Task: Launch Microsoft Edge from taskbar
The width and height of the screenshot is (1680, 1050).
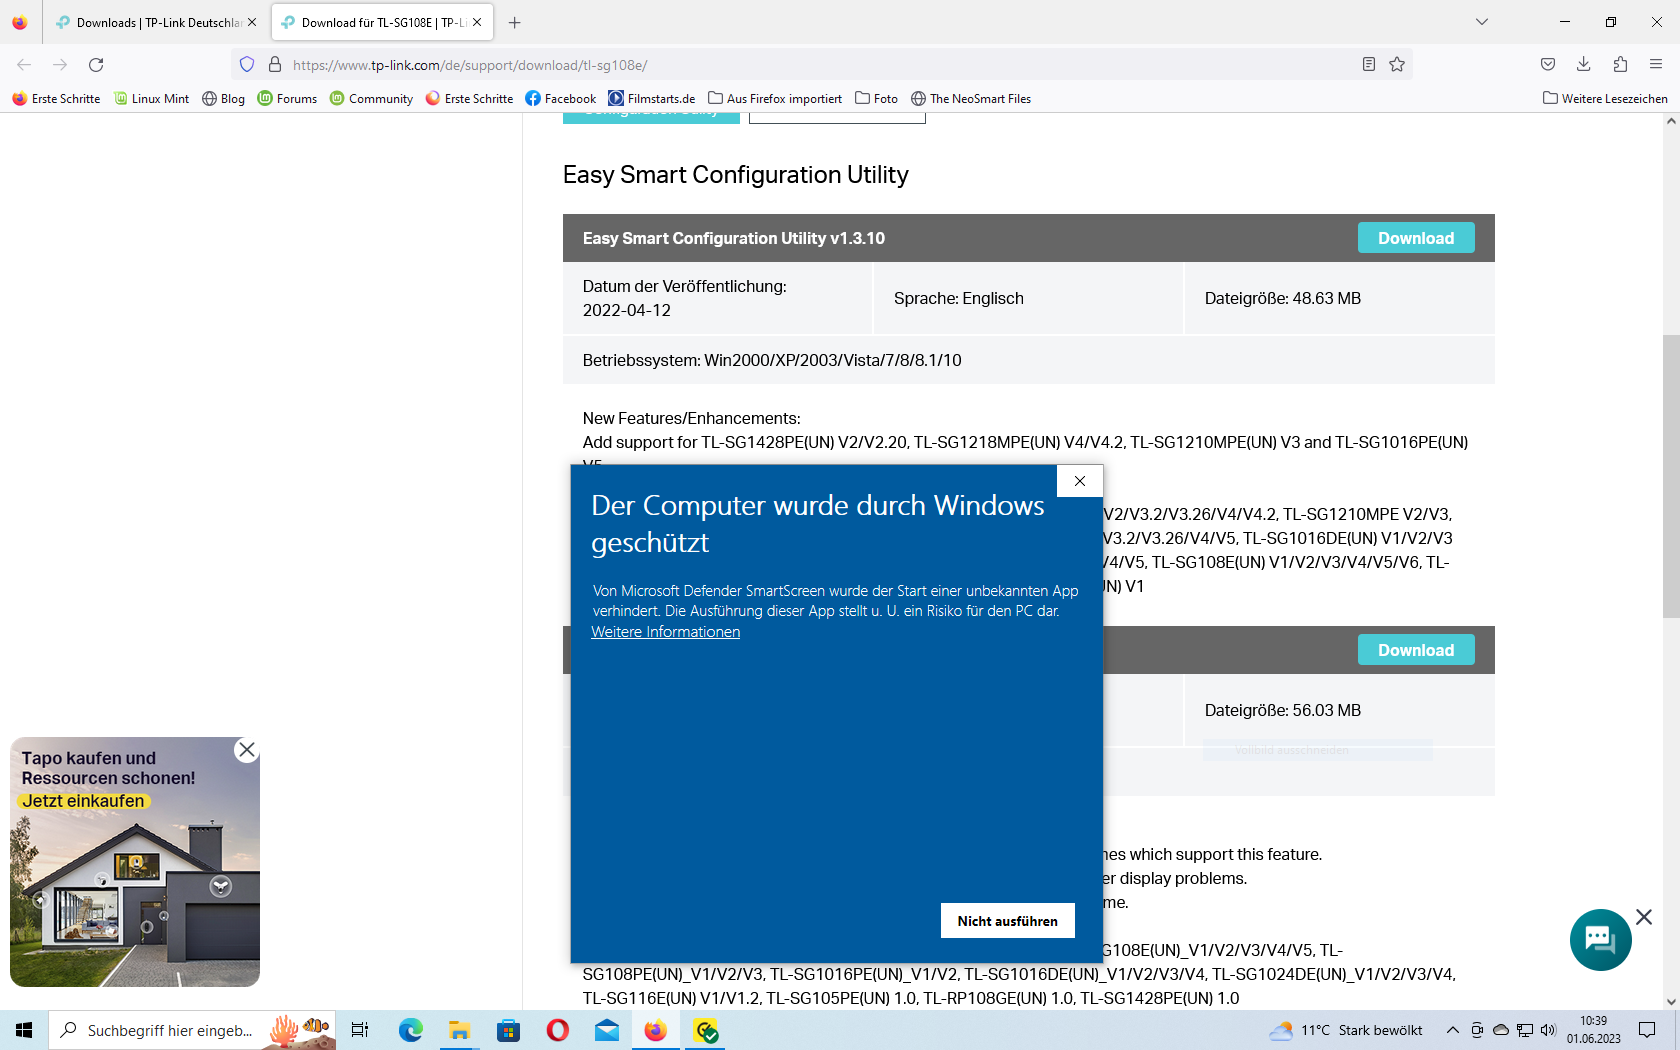Action: coord(410,1030)
